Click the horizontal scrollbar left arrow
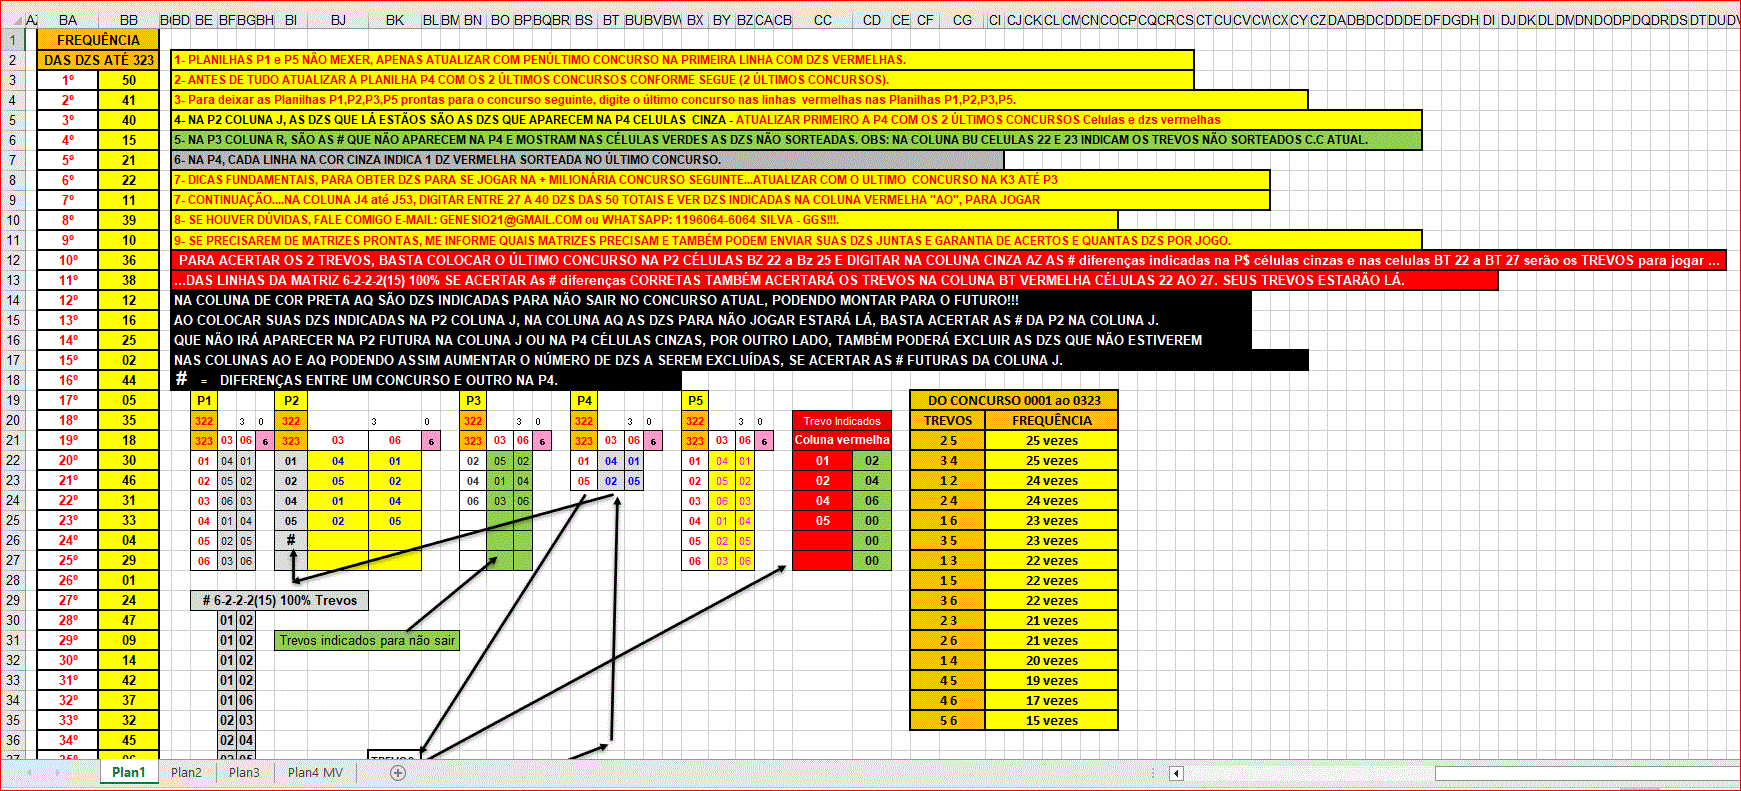 pyautogui.click(x=1177, y=773)
